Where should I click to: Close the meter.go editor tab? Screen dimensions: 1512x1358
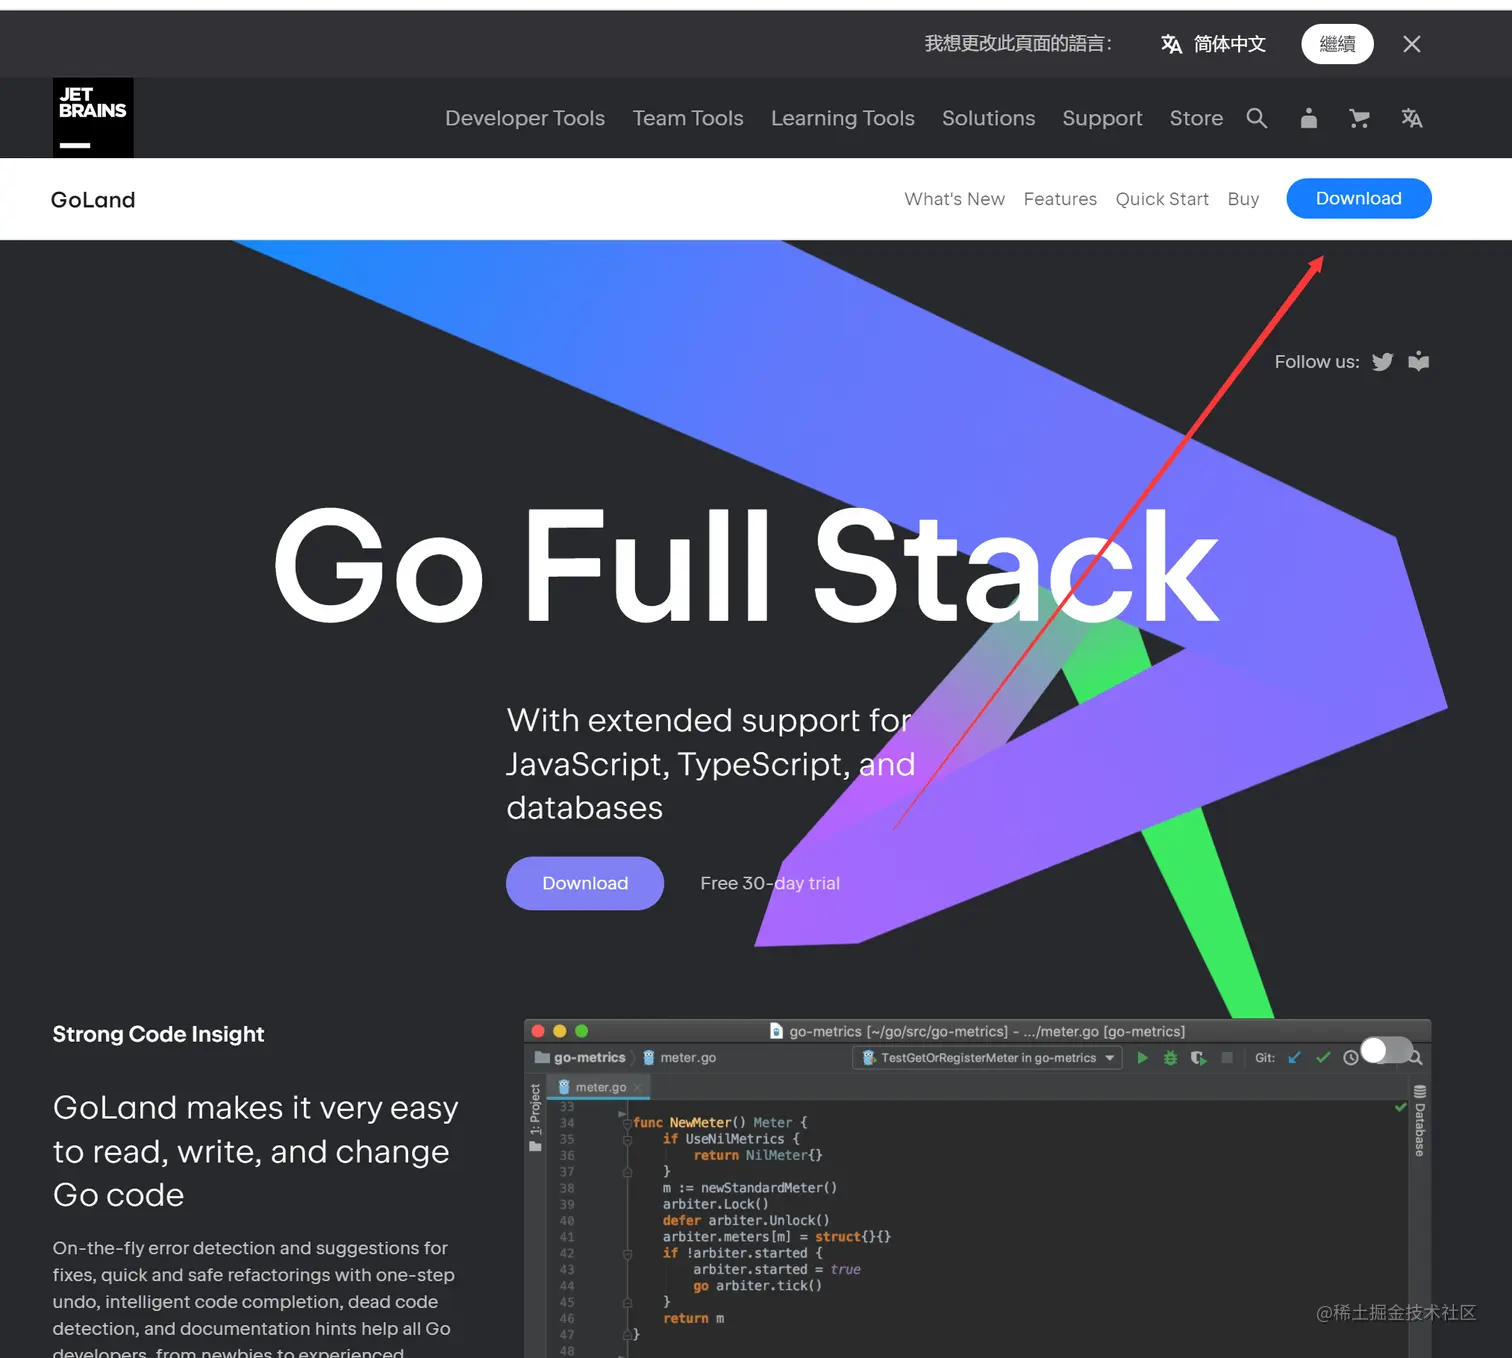(637, 1088)
